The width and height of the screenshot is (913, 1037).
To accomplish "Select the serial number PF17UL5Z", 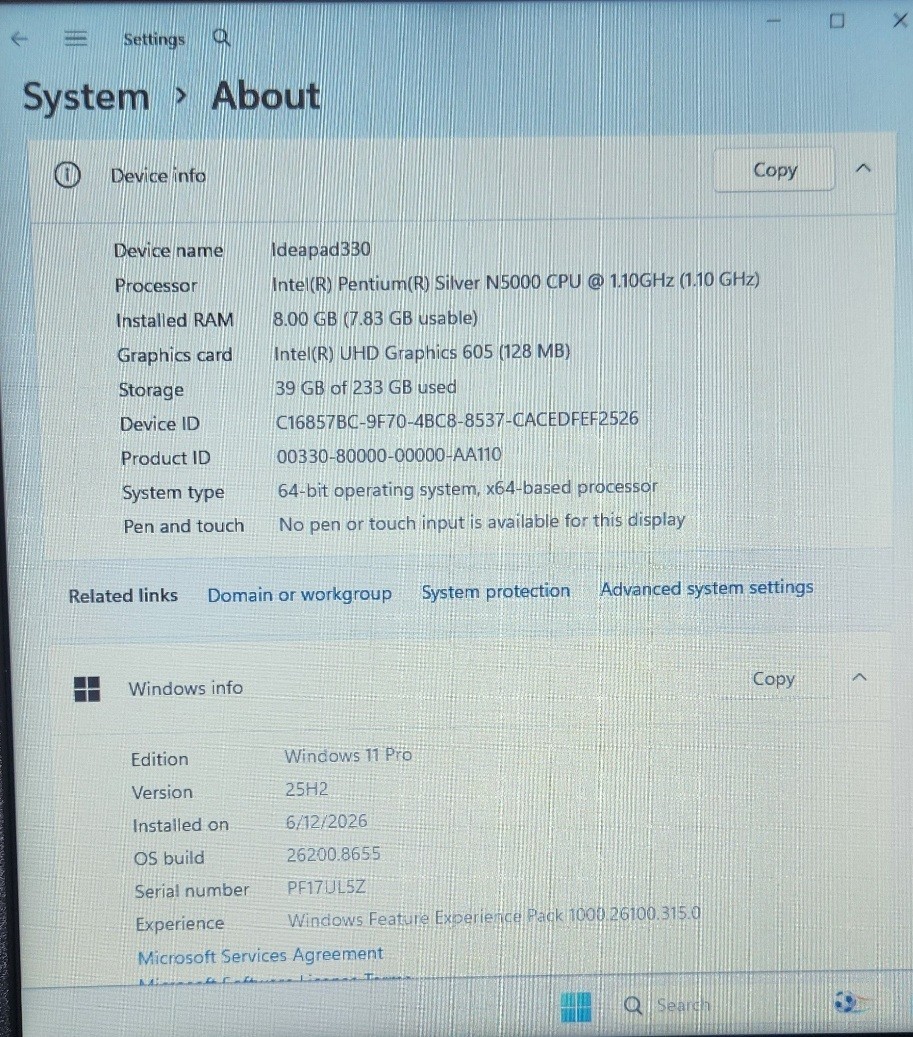I will coord(326,888).
